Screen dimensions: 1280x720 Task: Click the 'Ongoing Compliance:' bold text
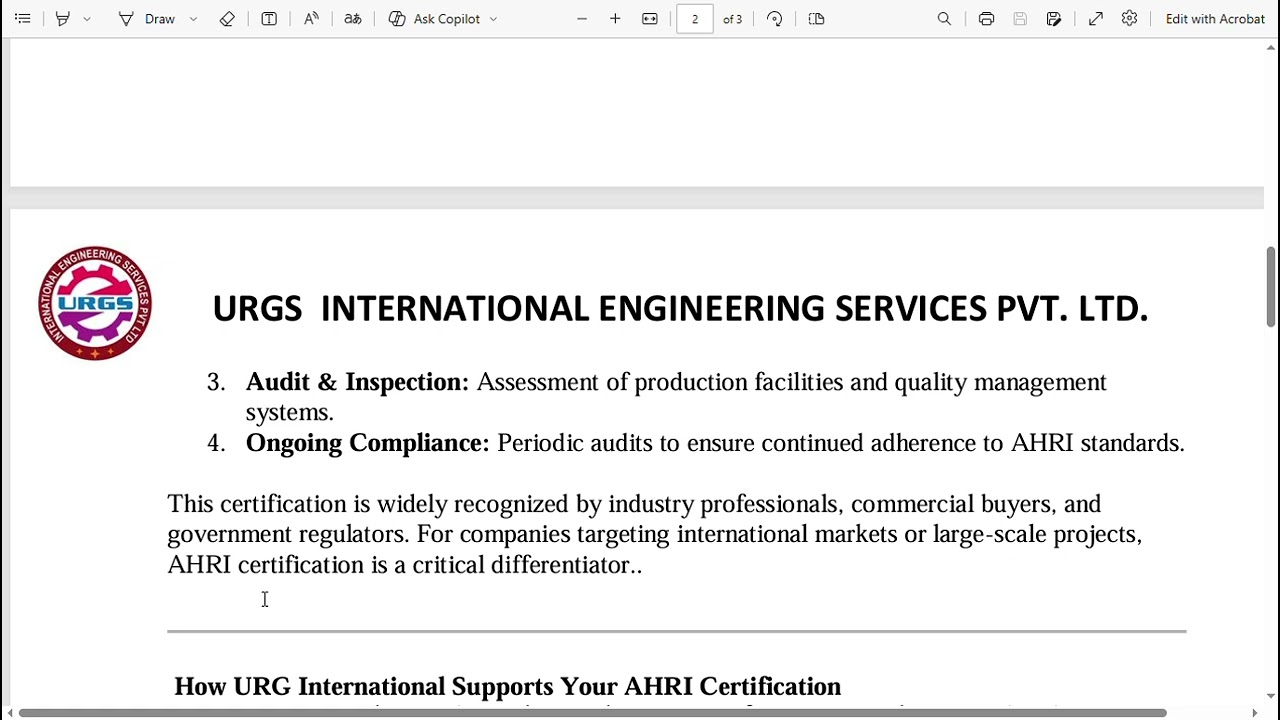point(367,443)
